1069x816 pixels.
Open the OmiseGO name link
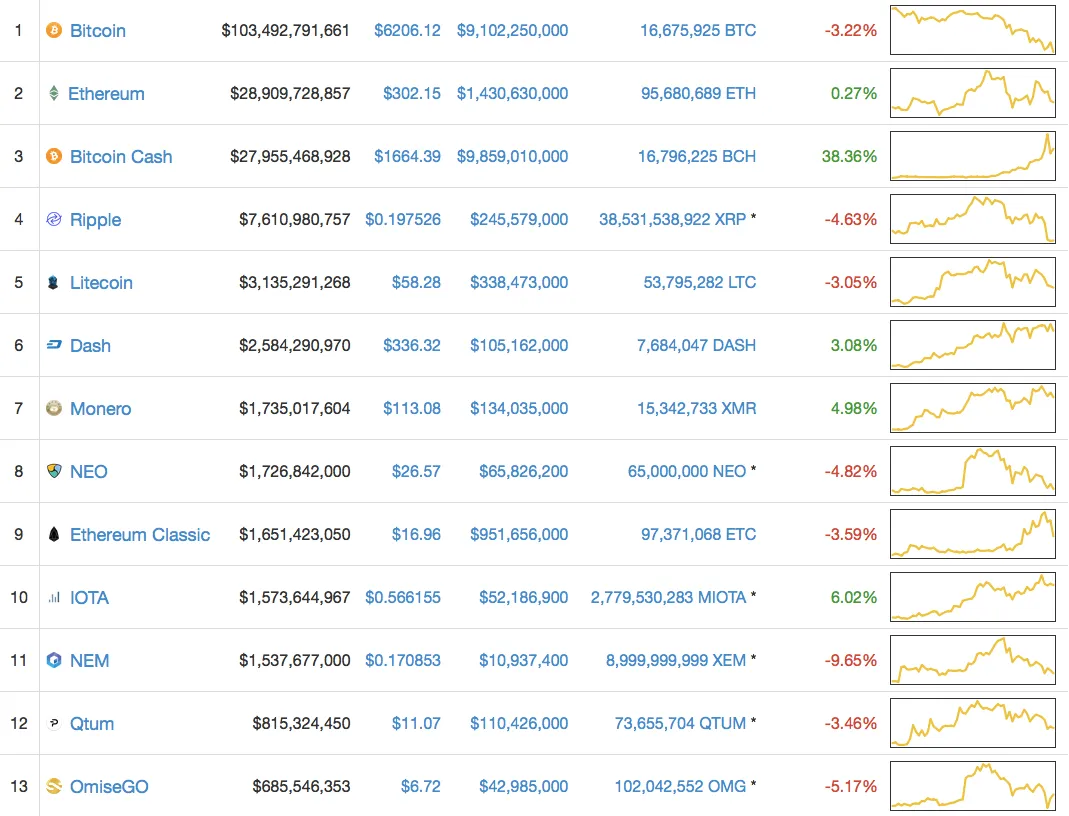(x=109, y=787)
